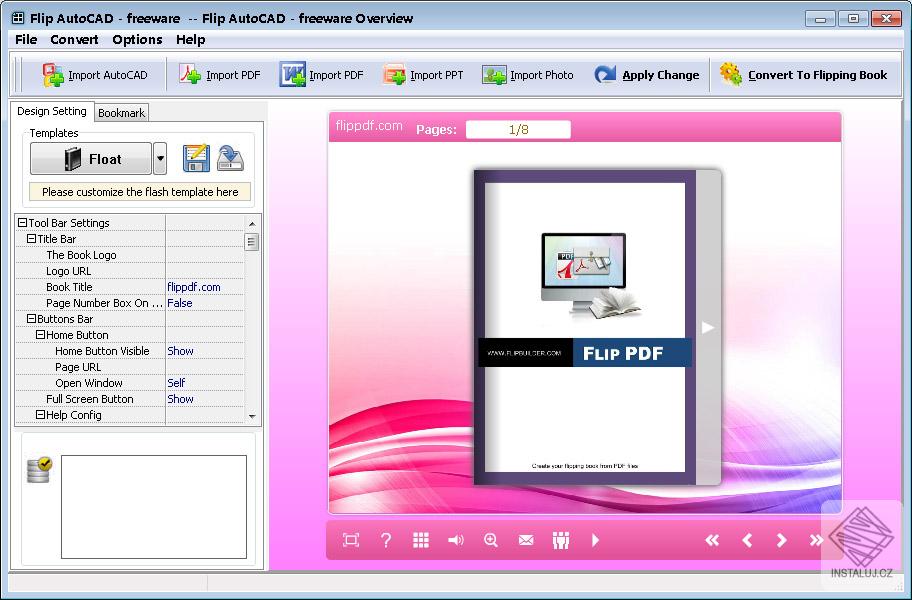Toggle the sound icon in the preview toolbar
This screenshot has width=912, height=600.
[456, 540]
